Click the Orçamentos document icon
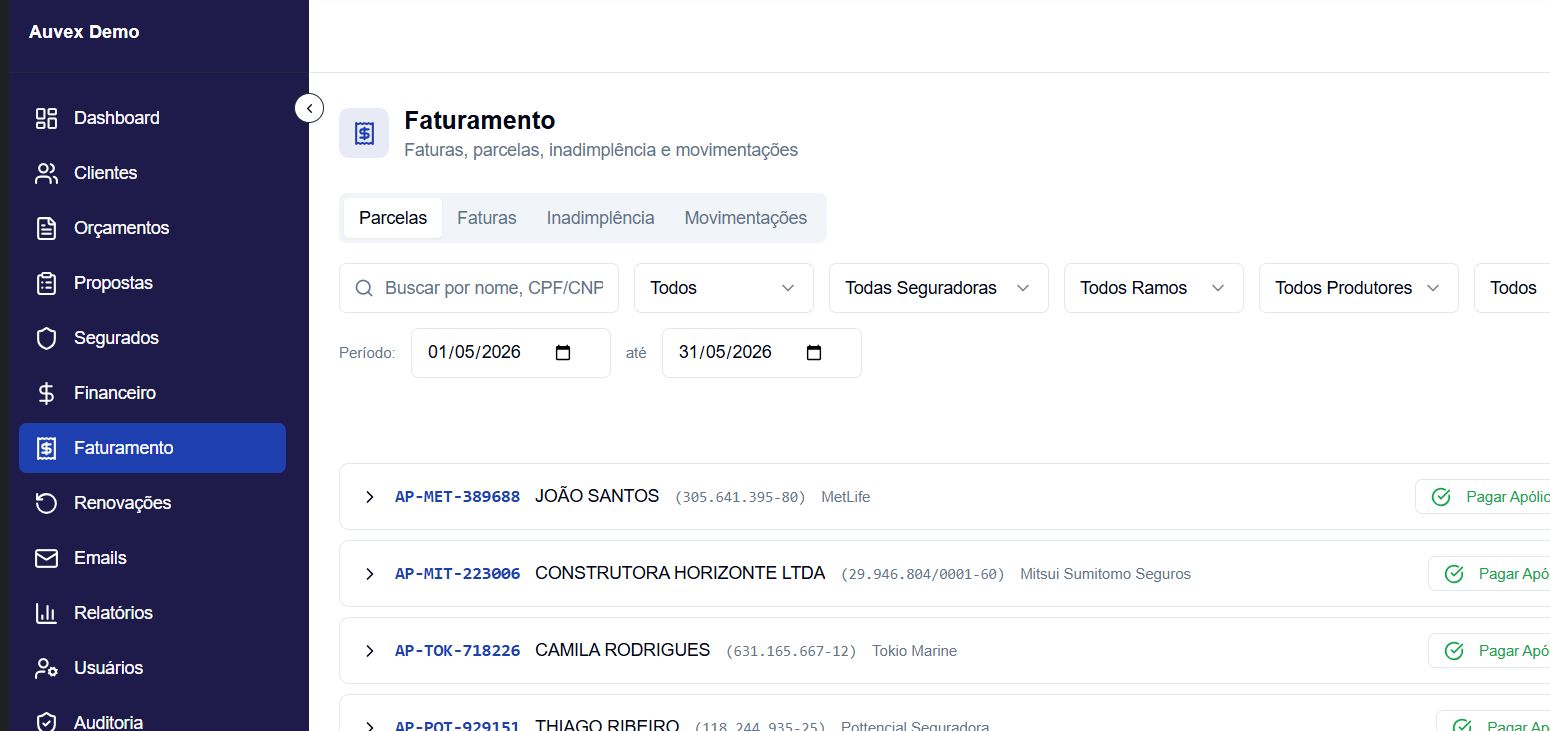This screenshot has width=1550, height=731. click(x=46, y=228)
